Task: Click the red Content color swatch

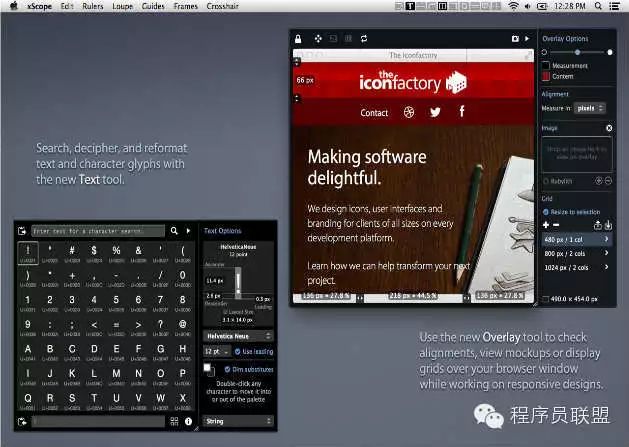Action: (546, 76)
